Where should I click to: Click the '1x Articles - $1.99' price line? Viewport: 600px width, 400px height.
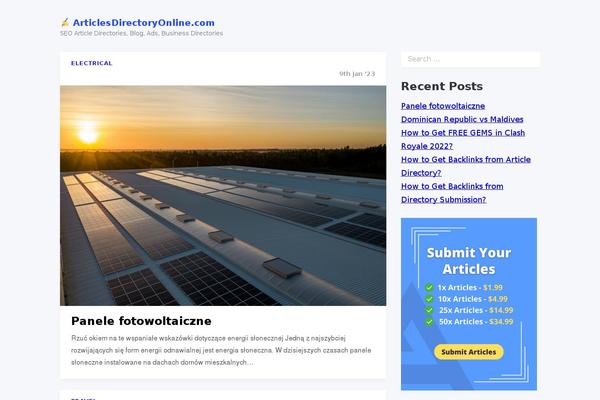click(470, 287)
